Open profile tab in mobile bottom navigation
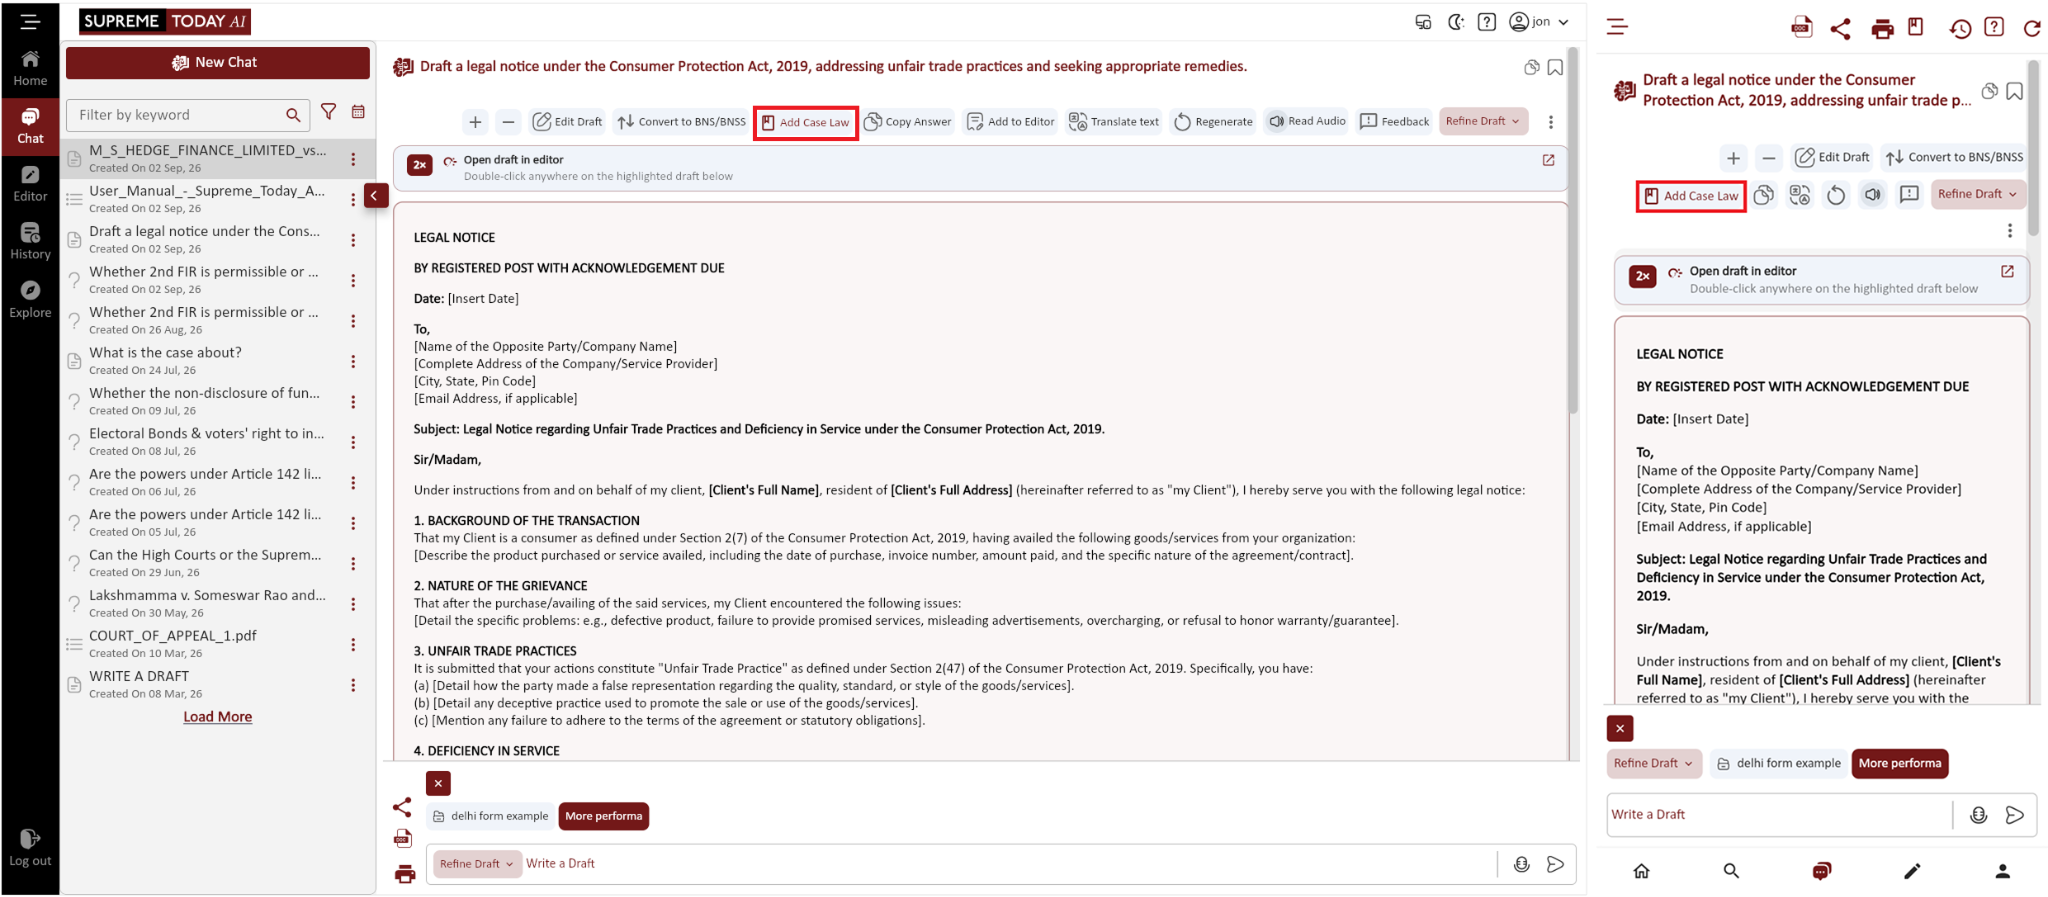The width and height of the screenshot is (2048, 897). [x=2002, y=871]
